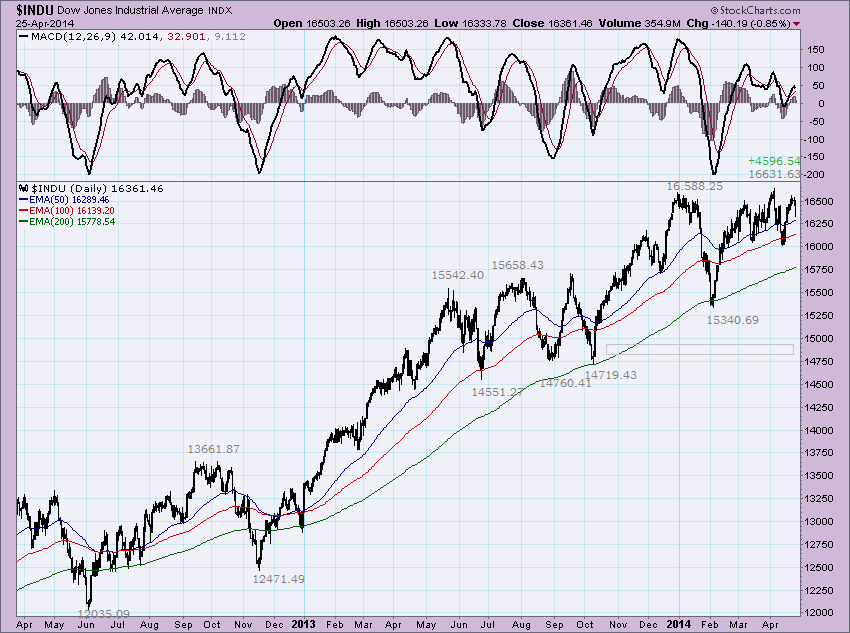Click the 12250 price axis tick

(819, 590)
